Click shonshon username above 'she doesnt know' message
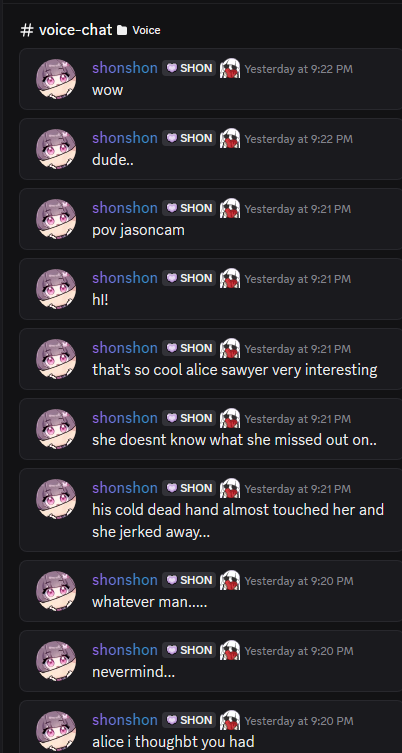 [125, 418]
